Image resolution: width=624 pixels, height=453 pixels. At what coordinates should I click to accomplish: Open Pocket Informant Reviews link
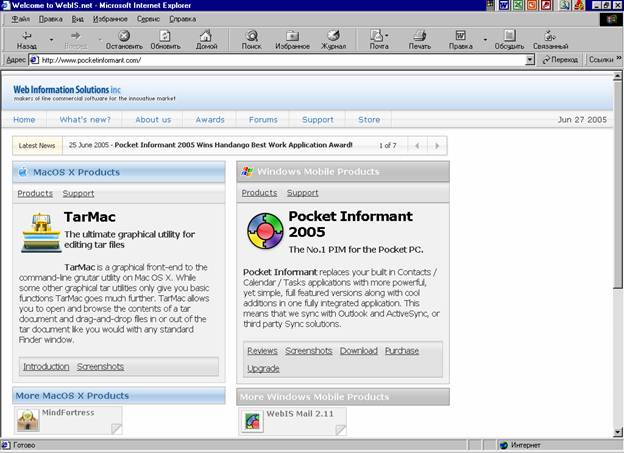coord(262,351)
